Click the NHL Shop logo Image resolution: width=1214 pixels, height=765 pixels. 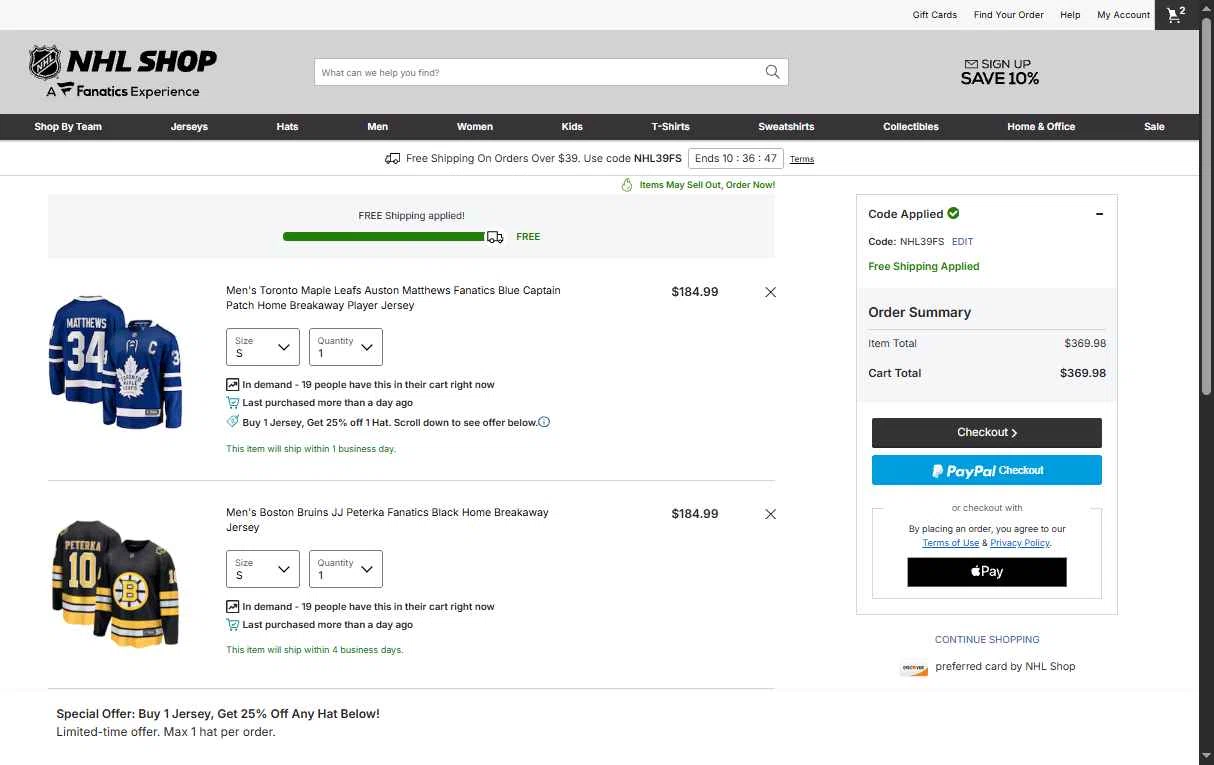(x=123, y=72)
